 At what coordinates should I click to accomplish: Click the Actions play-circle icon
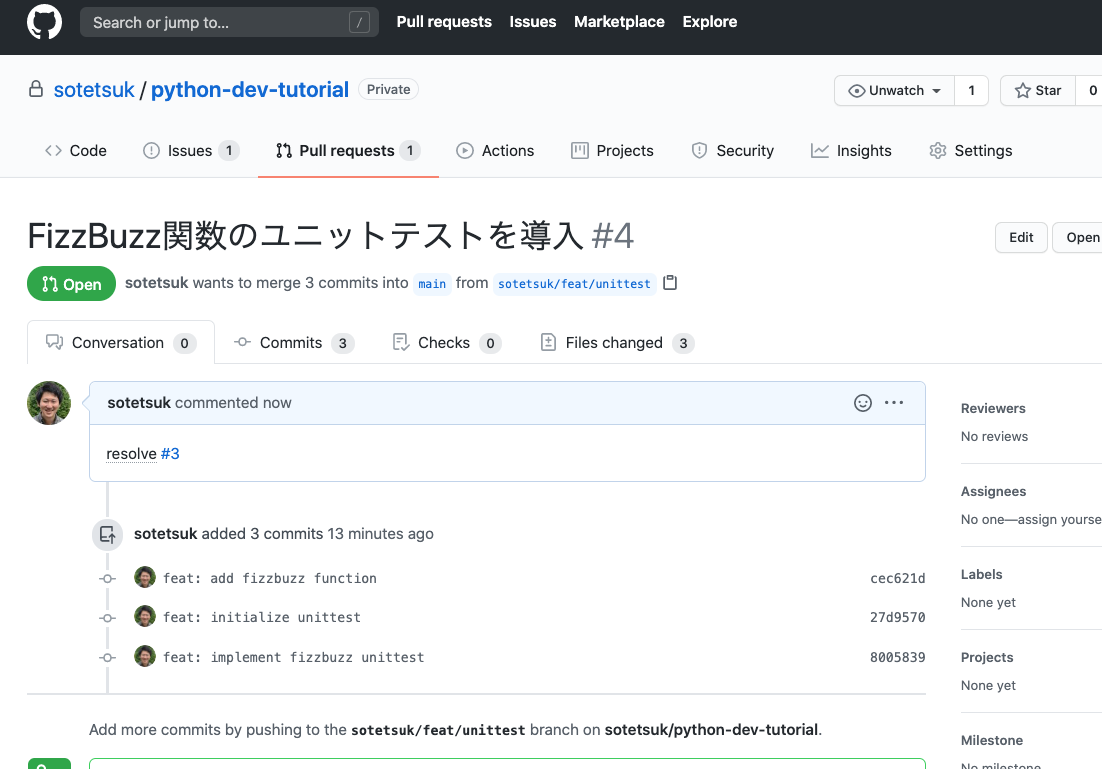tap(464, 150)
